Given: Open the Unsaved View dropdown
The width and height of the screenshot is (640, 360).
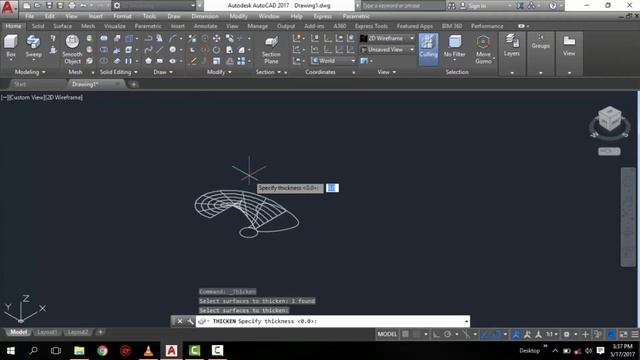Looking at the screenshot, I should [387, 49].
